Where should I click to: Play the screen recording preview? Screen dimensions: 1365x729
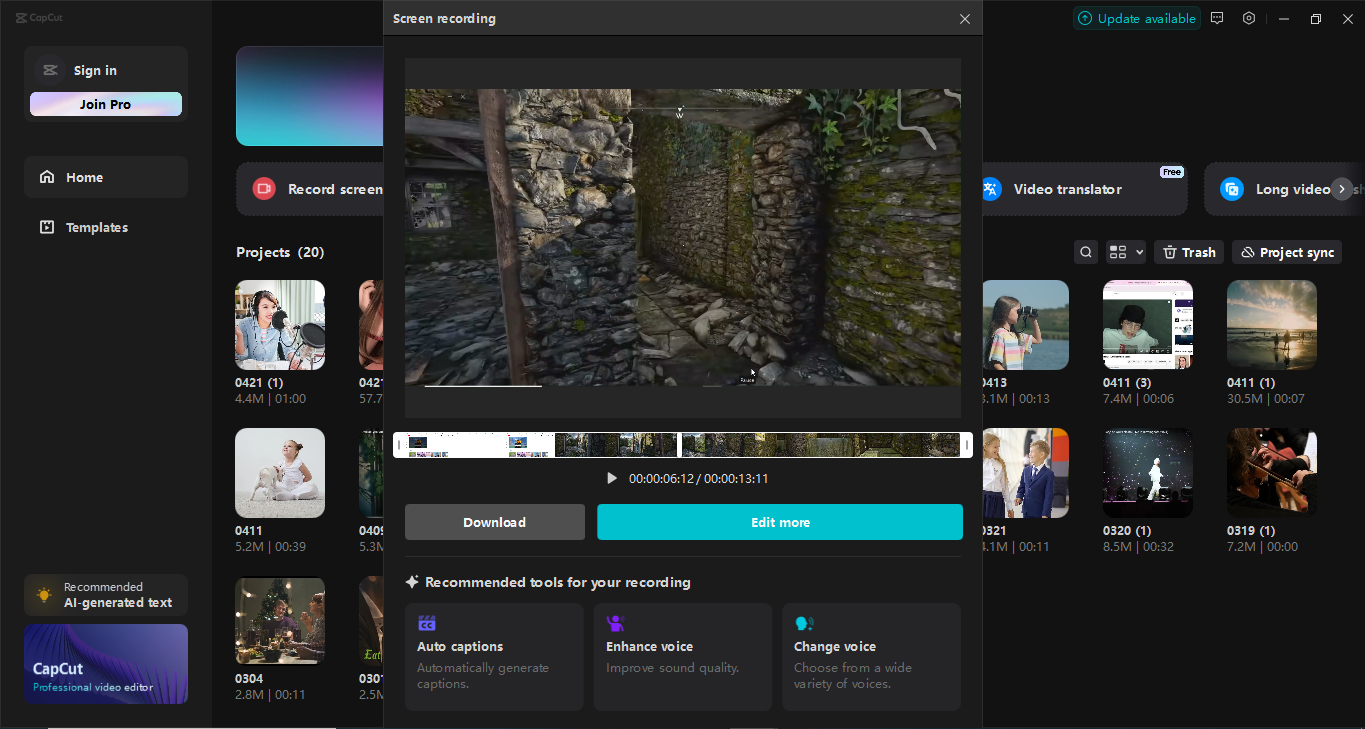point(611,478)
